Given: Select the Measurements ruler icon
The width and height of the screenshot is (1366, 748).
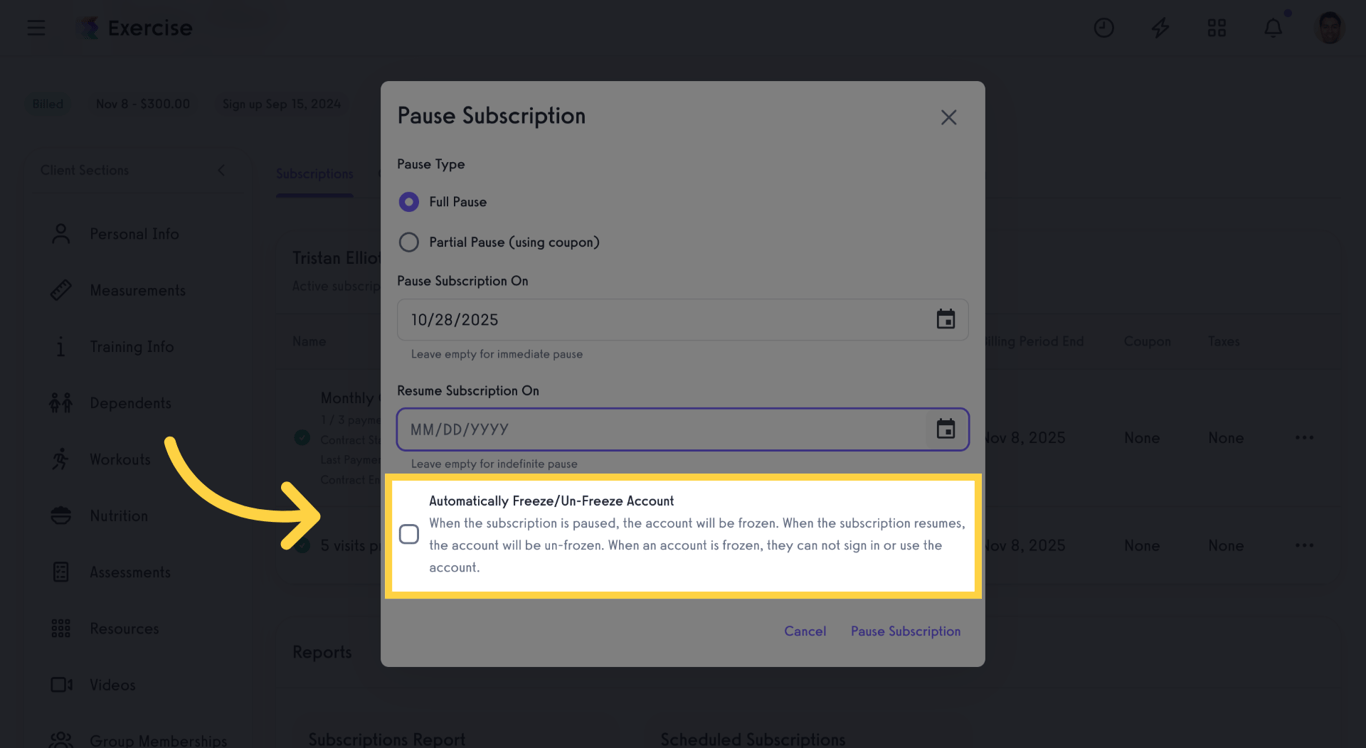Looking at the screenshot, I should 60,290.
